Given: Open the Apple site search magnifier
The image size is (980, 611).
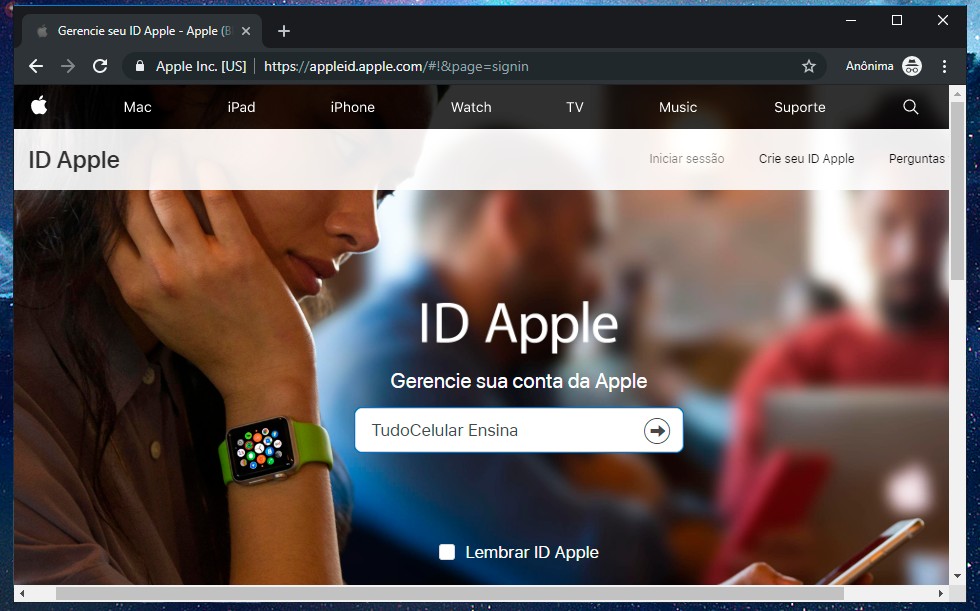Looking at the screenshot, I should tap(911, 107).
